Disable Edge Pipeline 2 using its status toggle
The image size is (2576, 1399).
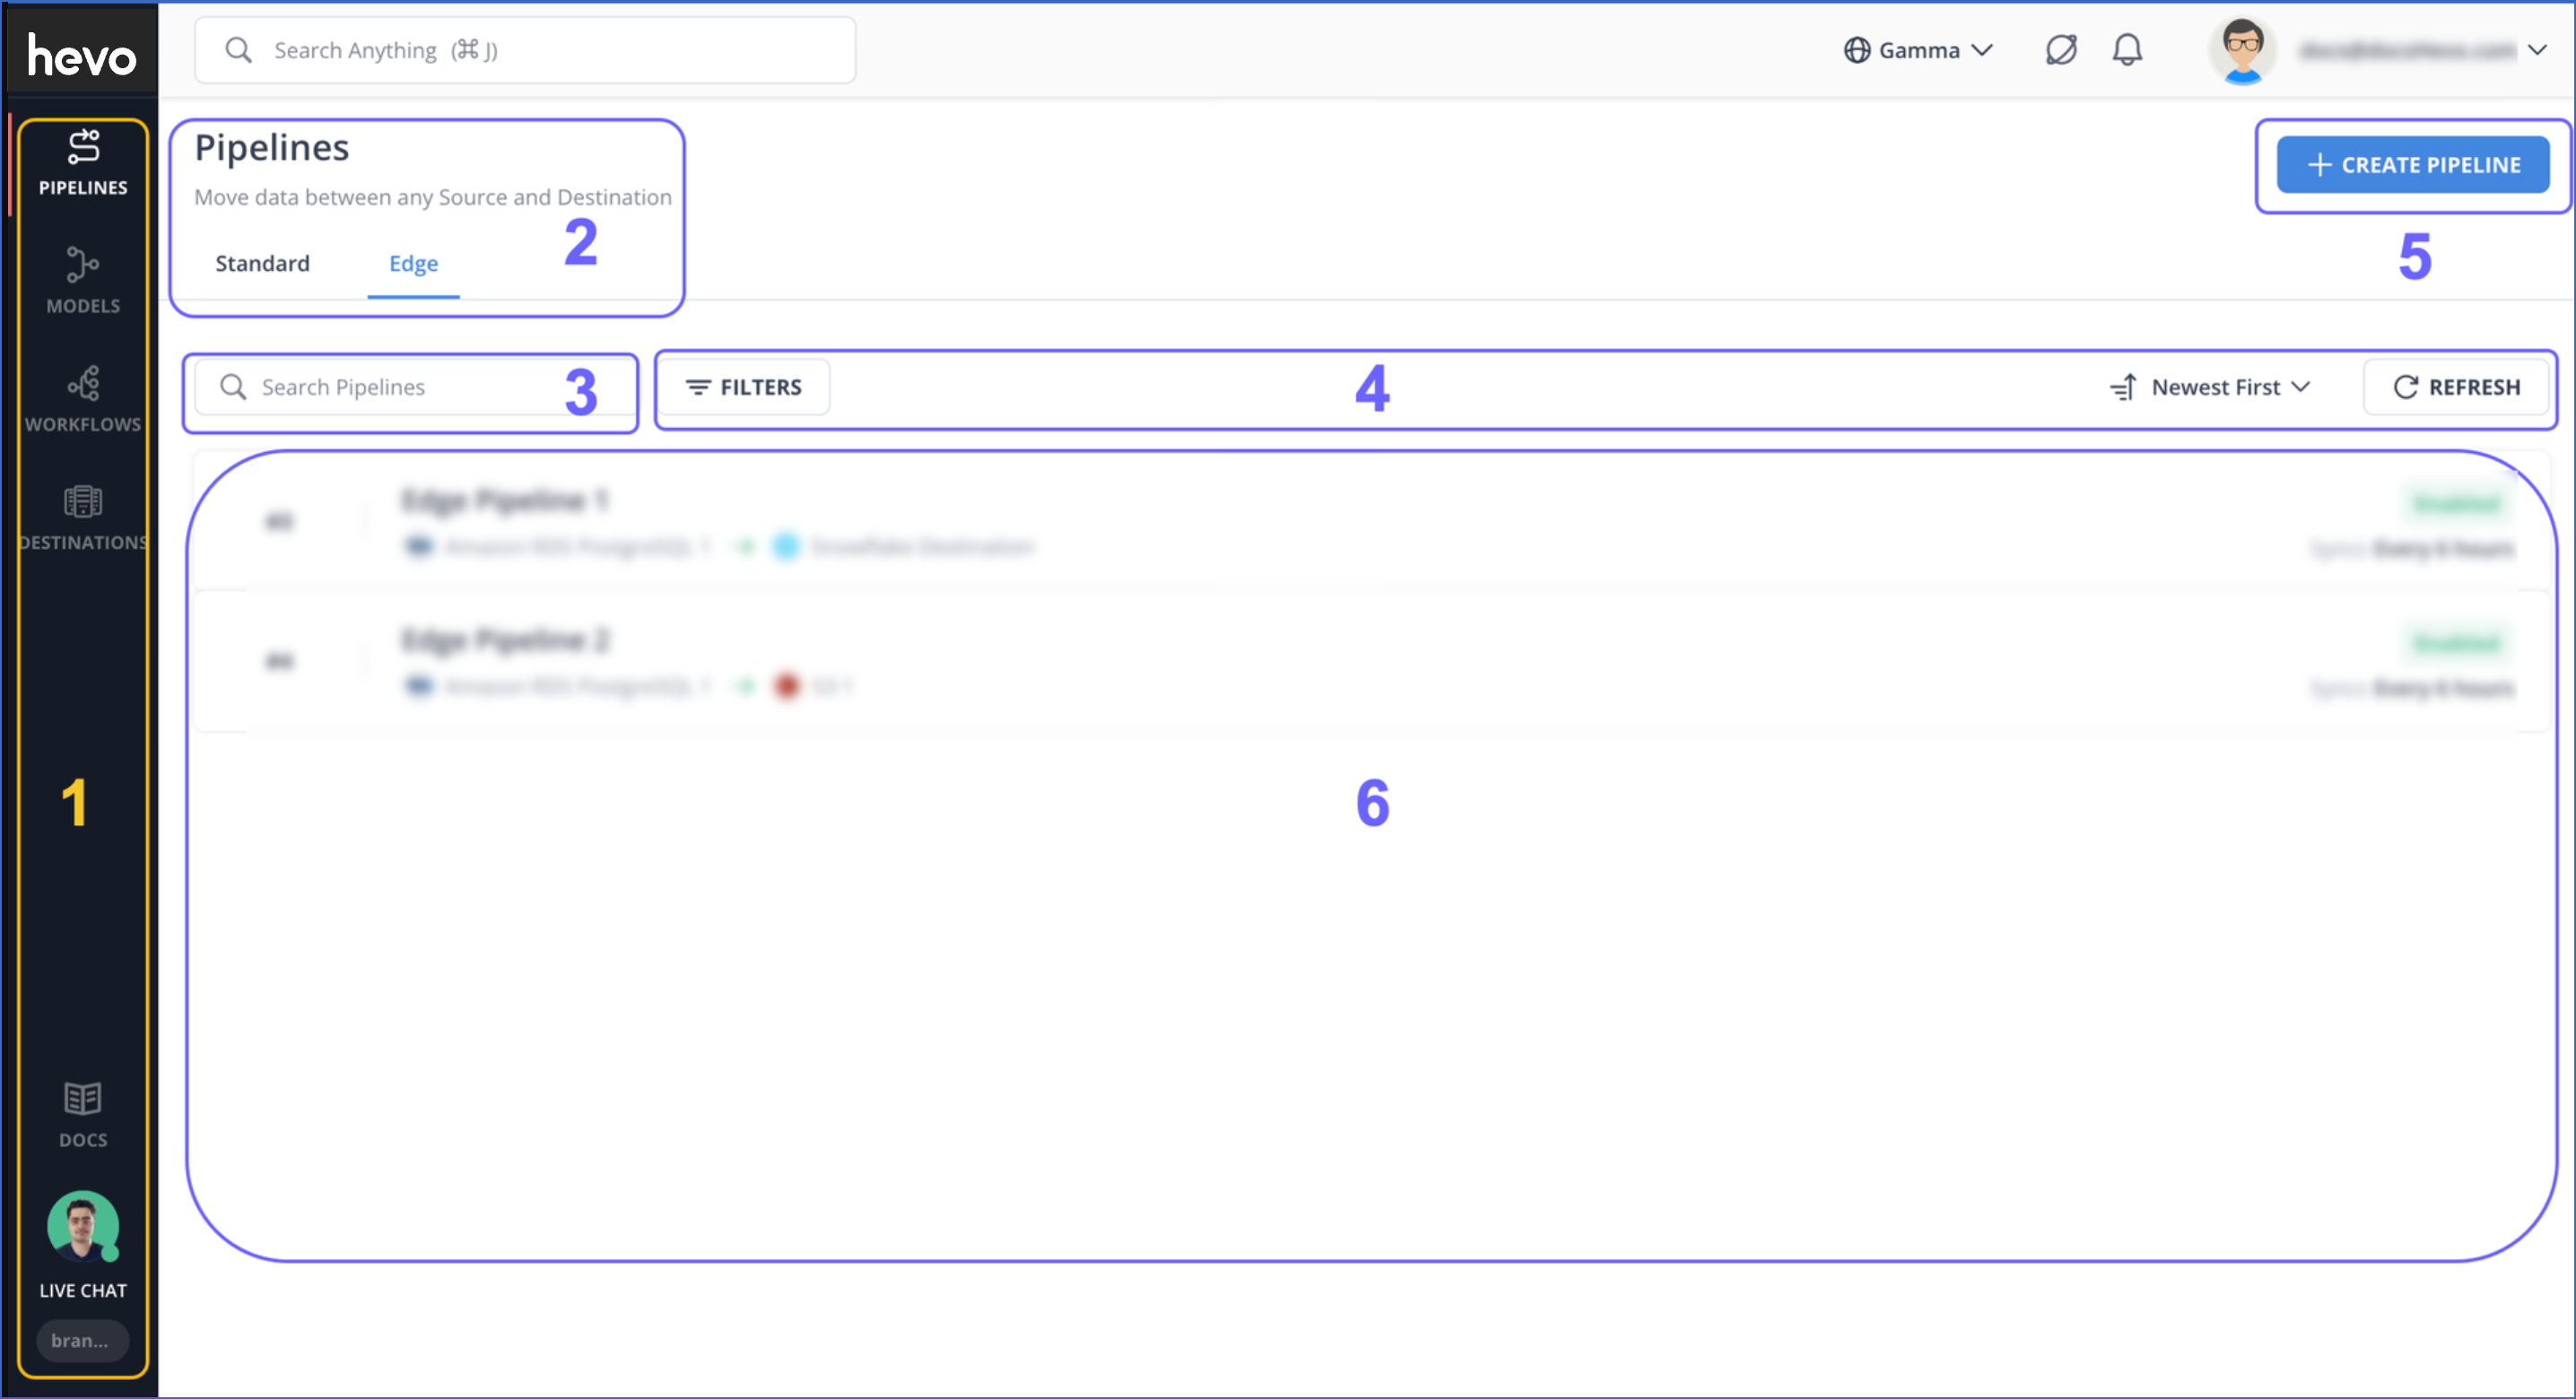[2457, 642]
